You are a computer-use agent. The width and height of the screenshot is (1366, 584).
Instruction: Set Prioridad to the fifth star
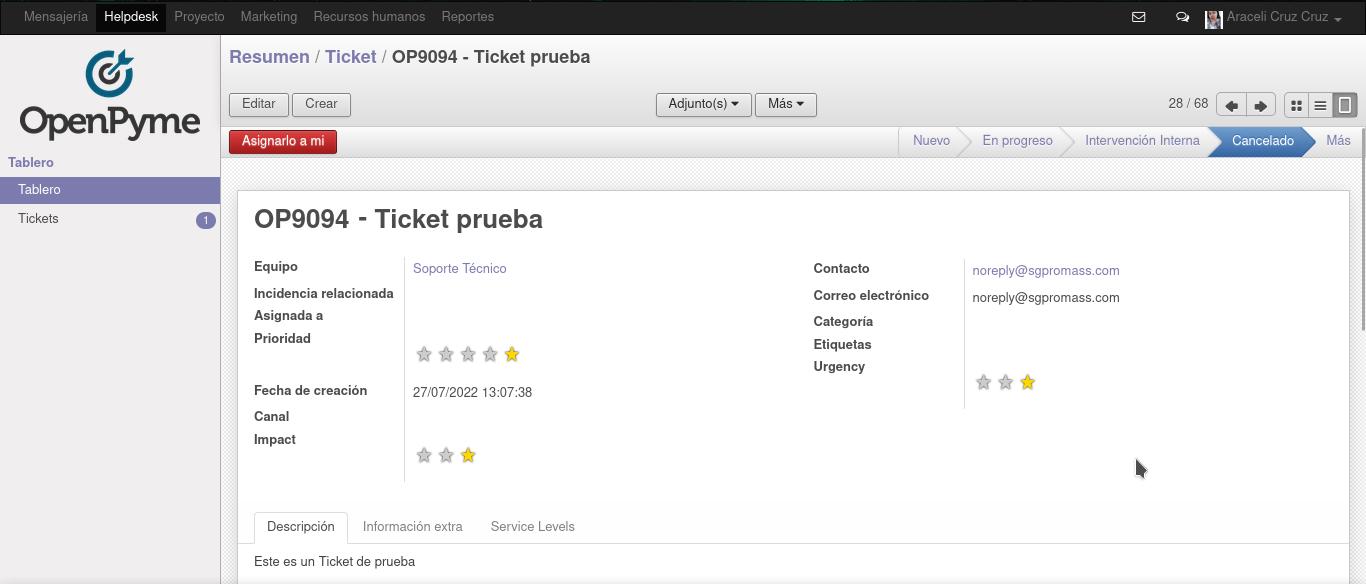[x=512, y=354]
